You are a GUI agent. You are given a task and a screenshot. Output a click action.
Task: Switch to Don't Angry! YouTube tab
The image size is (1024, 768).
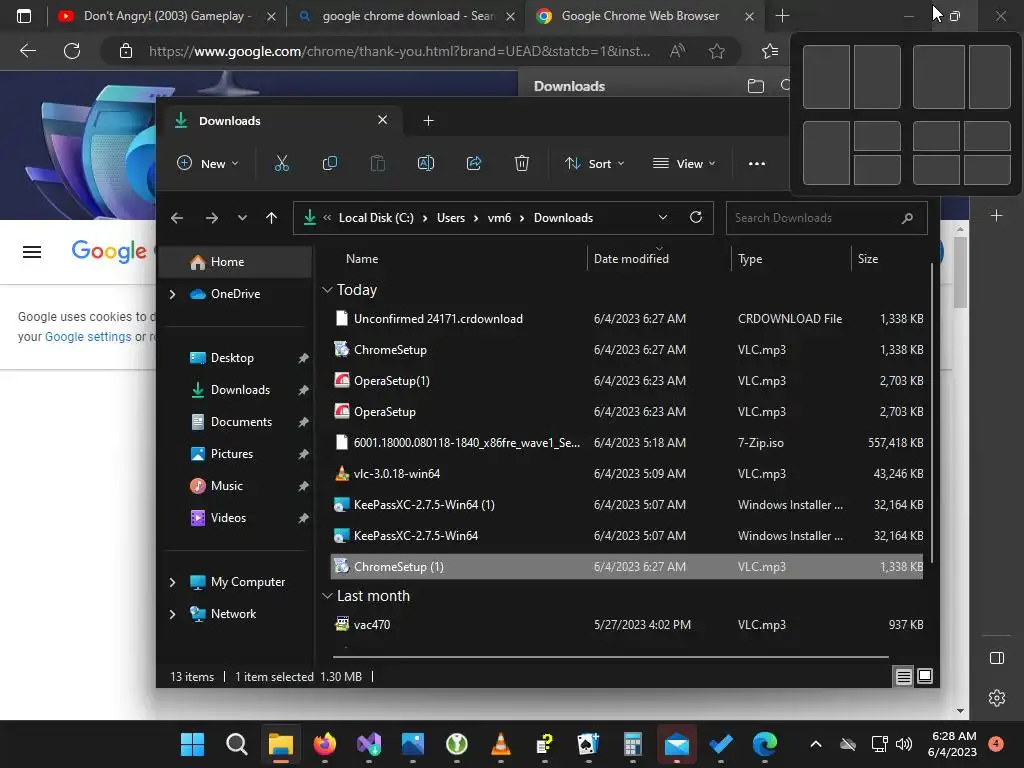[165, 16]
